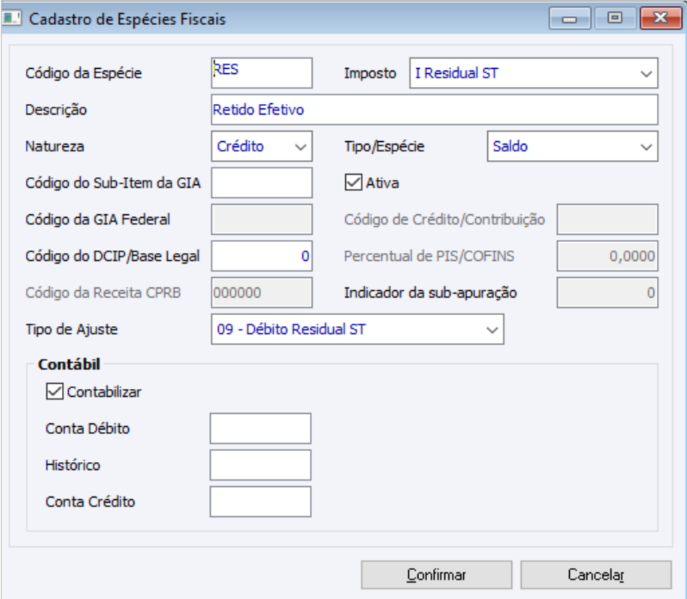This screenshot has width=687, height=599.
Task: Minimize the Cadastro de Espécies Fiscais window
Action: [x=570, y=18]
